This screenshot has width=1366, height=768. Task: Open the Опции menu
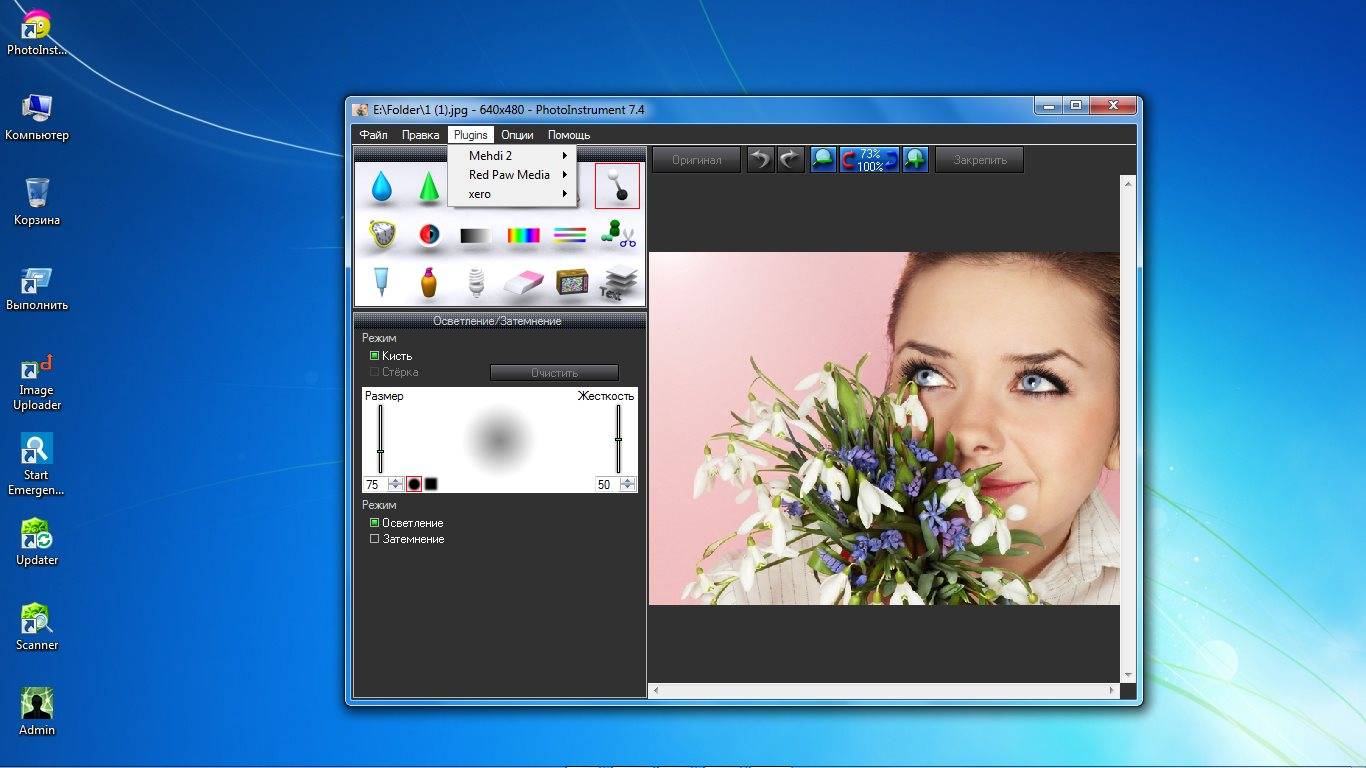pyautogui.click(x=517, y=134)
